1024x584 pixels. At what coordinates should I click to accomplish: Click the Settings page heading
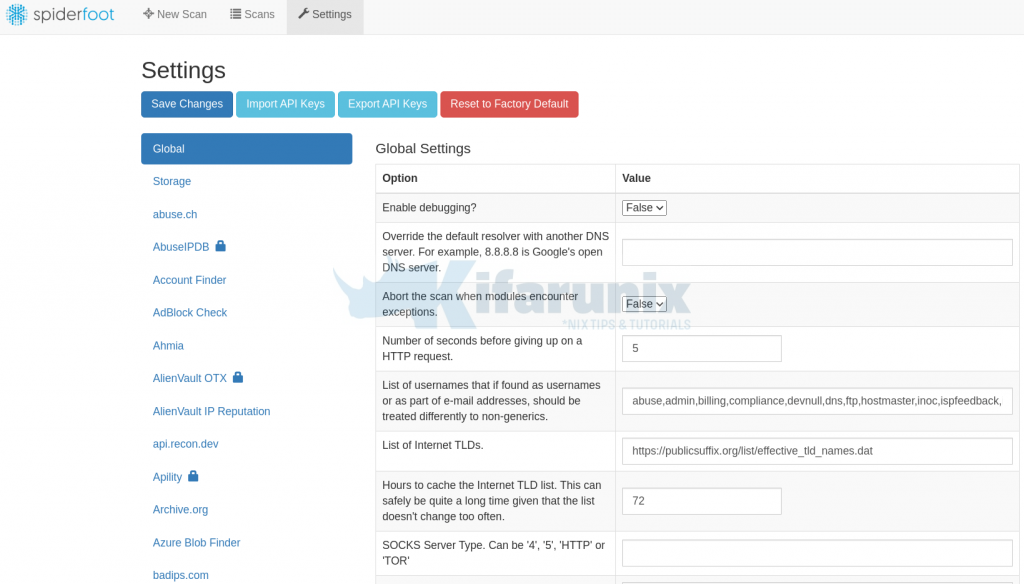click(184, 70)
